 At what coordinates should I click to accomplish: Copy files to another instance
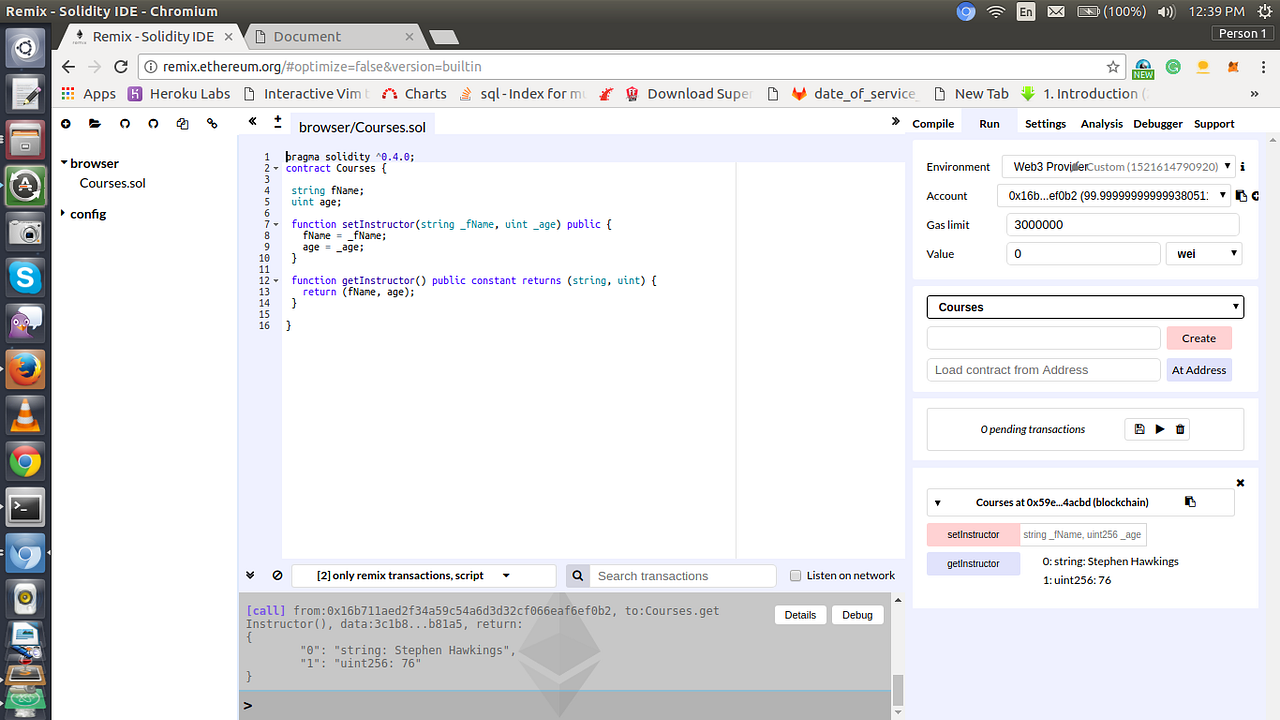coord(182,122)
